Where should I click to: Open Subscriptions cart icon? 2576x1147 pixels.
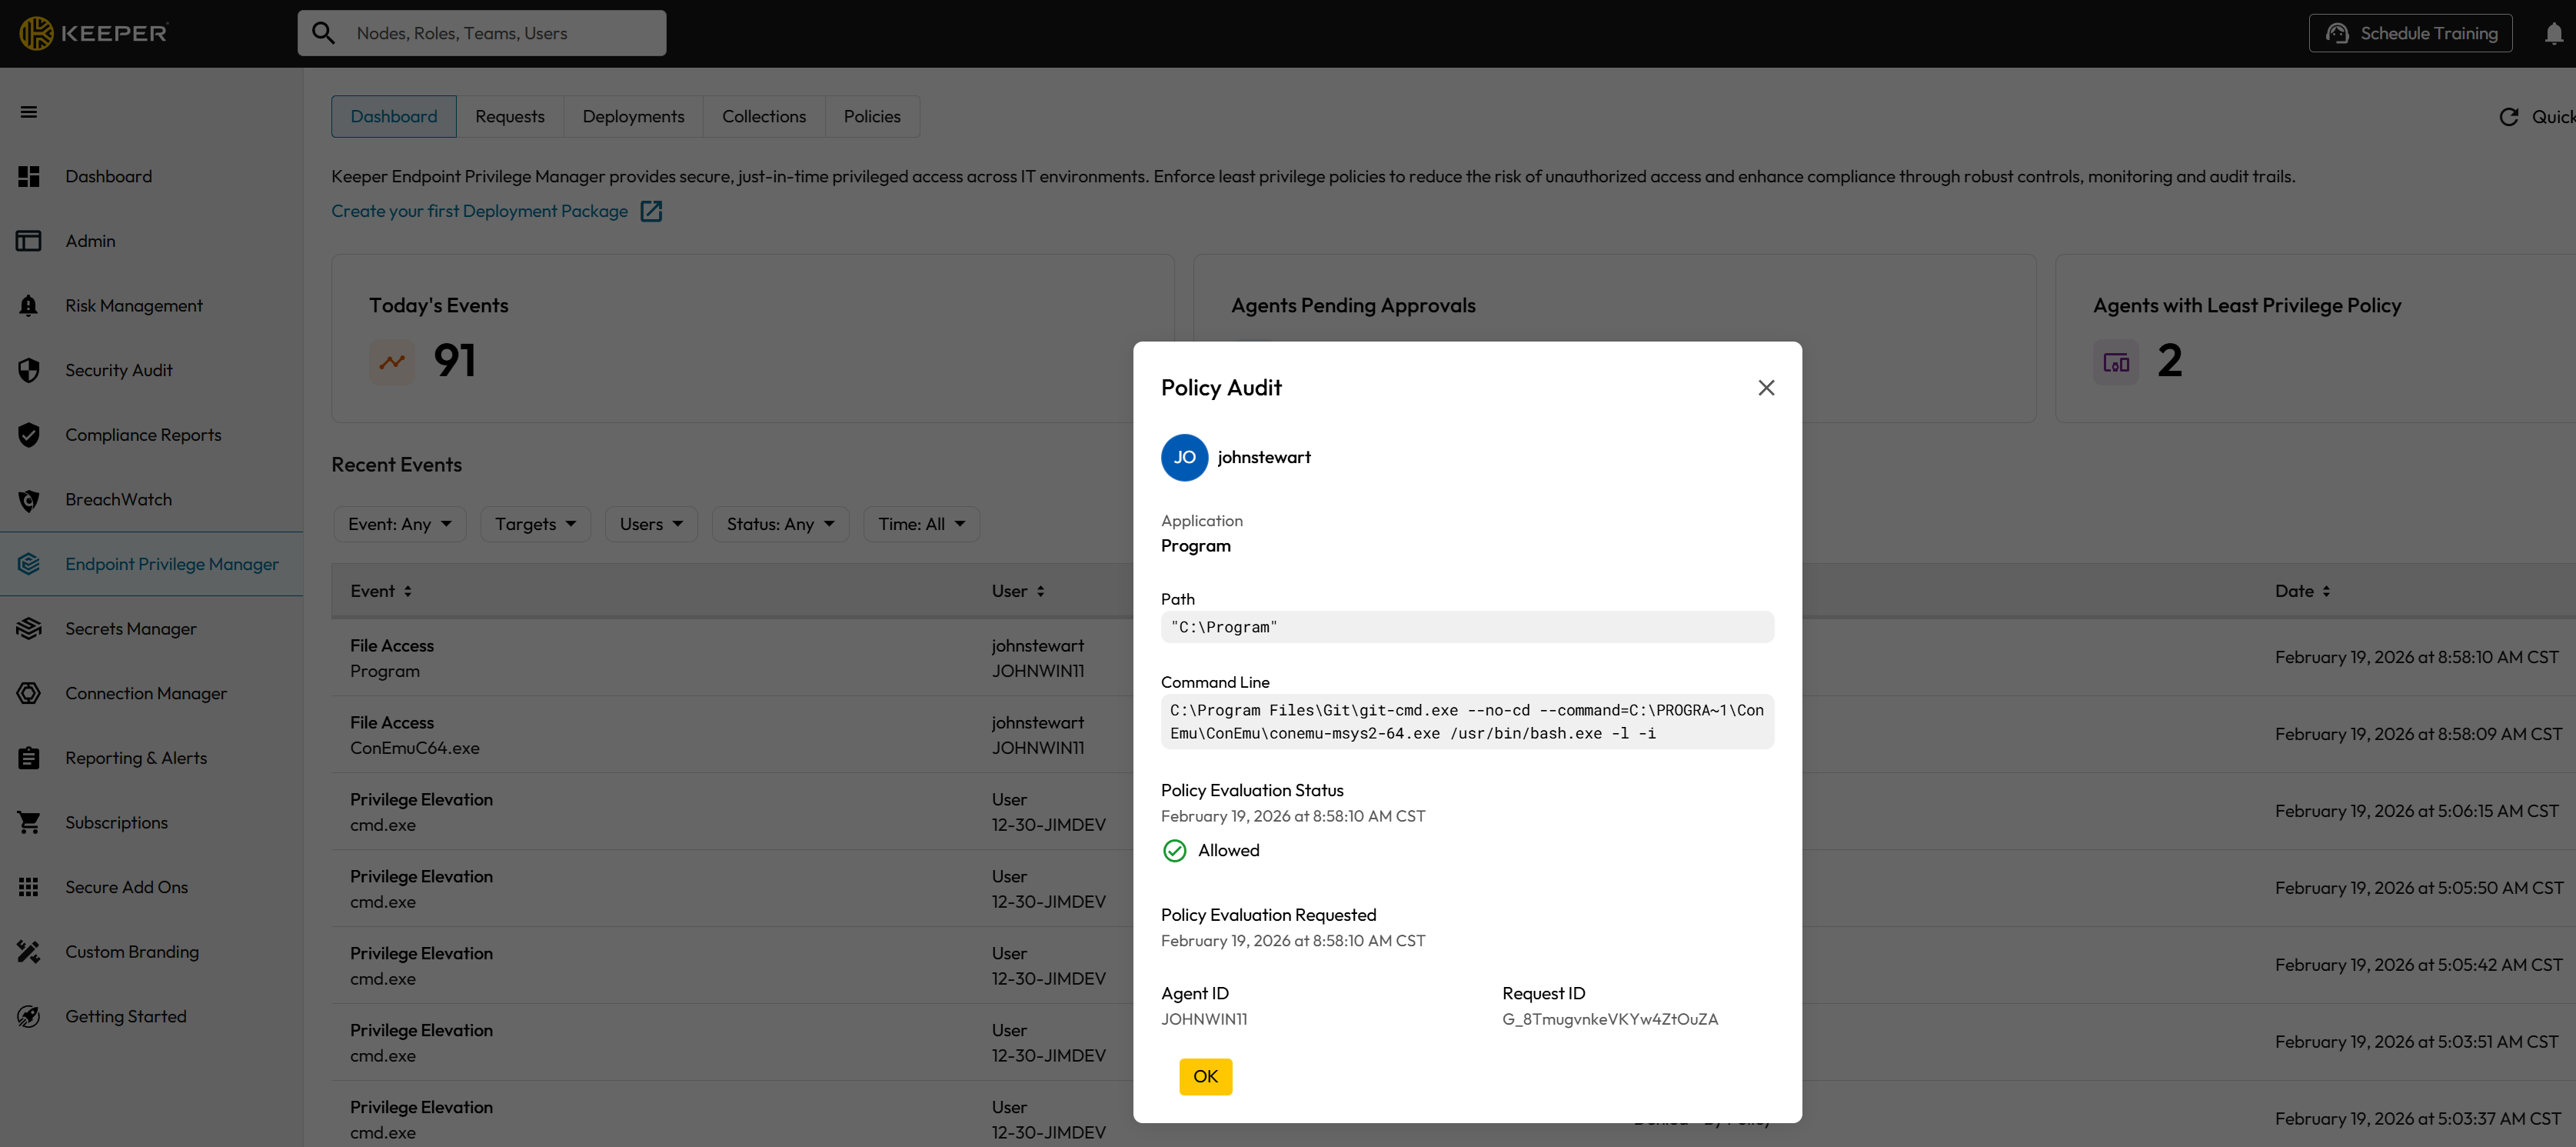pyautogui.click(x=29, y=823)
